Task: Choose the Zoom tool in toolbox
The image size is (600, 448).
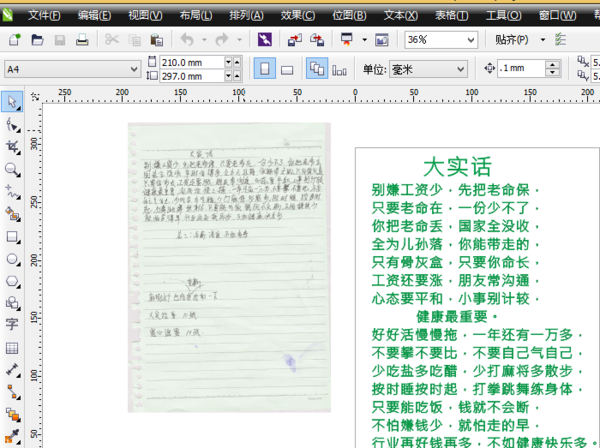Action: [x=12, y=169]
